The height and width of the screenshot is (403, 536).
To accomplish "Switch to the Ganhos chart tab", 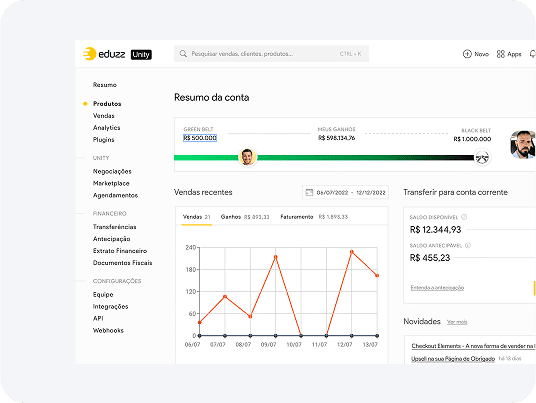I will click(x=245, y=217).
